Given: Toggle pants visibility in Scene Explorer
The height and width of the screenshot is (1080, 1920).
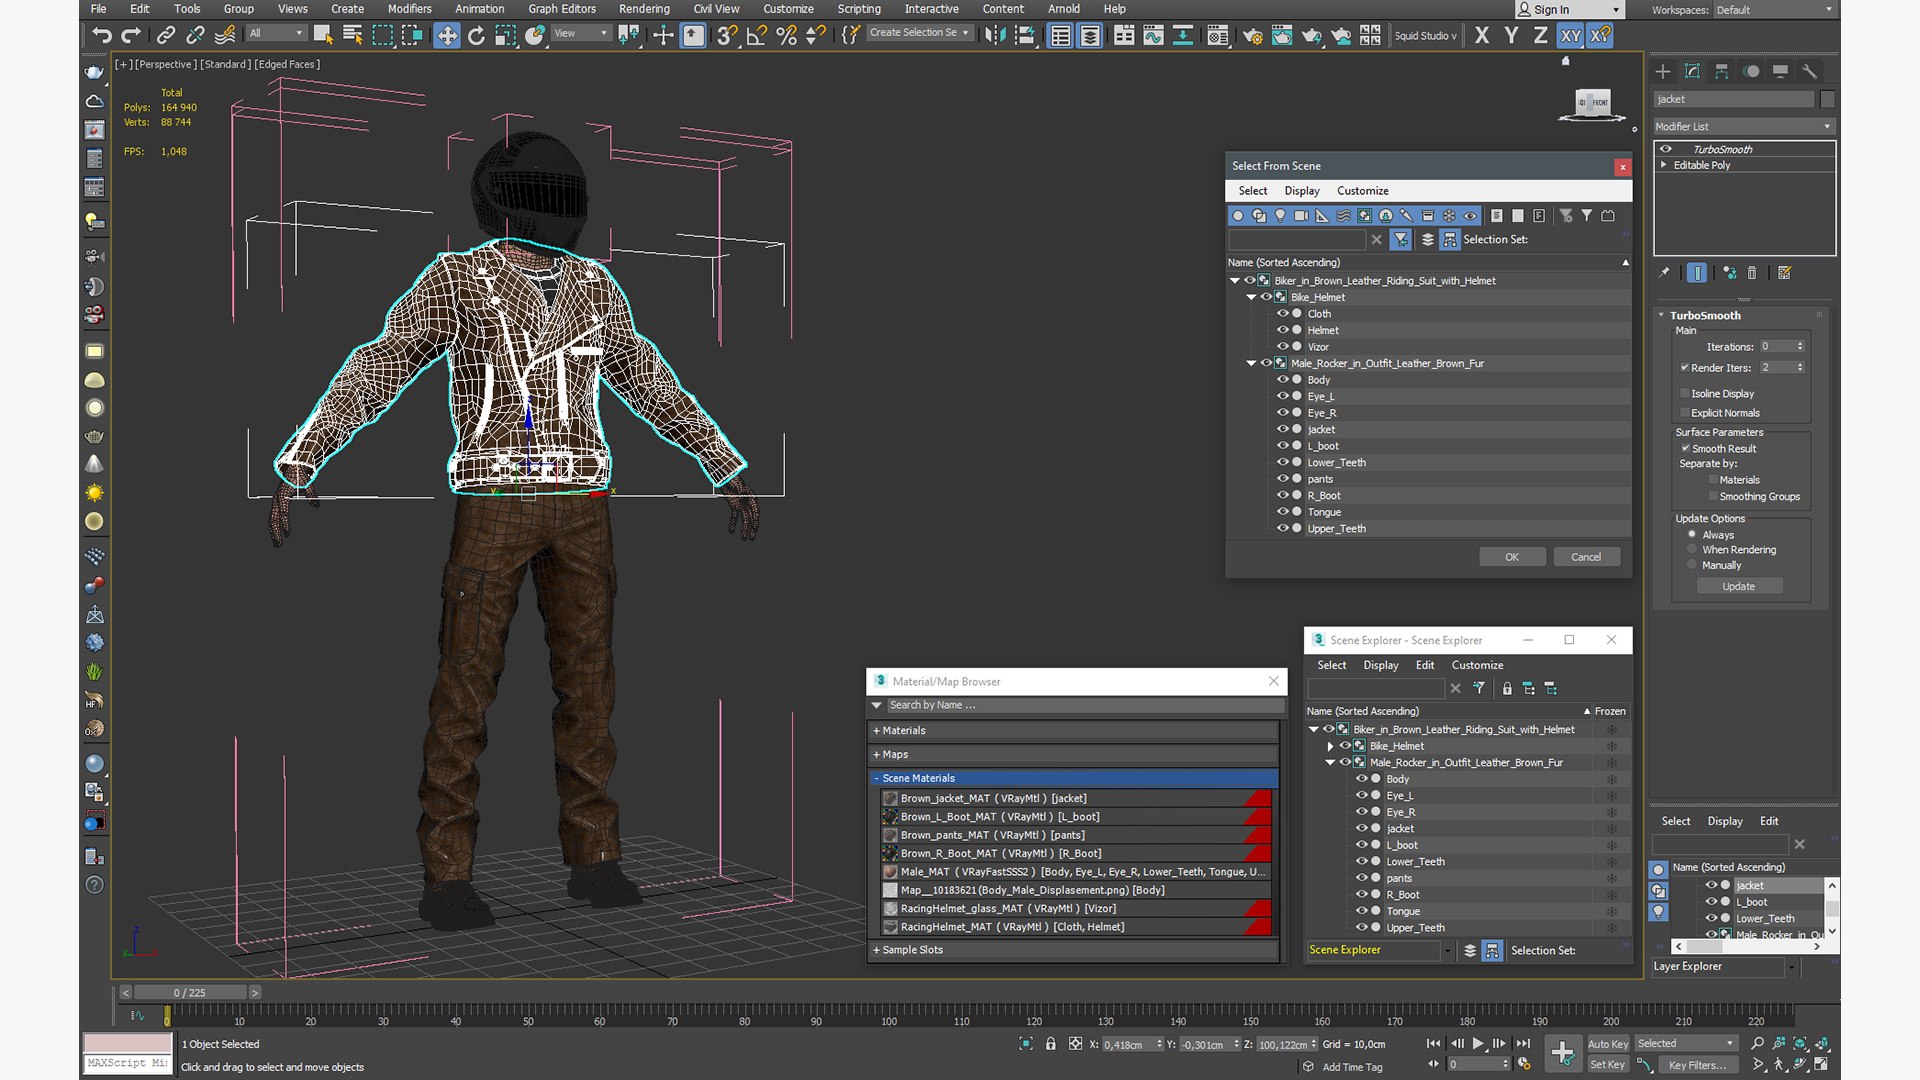Looking at the screenshot, I should click(x=1361, y=878).
